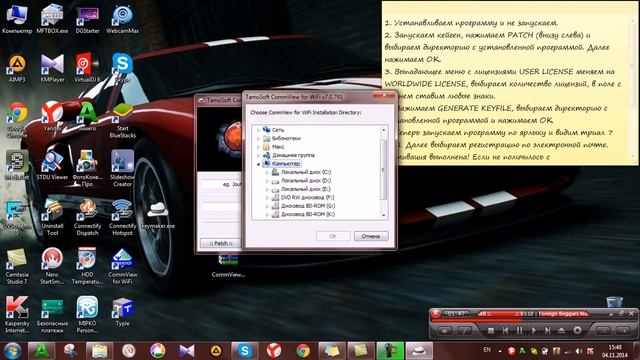640x360 pixels.
Task: Open the Recycle Bin on the desktop
Action: pyautogui.click(x=614, y=302)
